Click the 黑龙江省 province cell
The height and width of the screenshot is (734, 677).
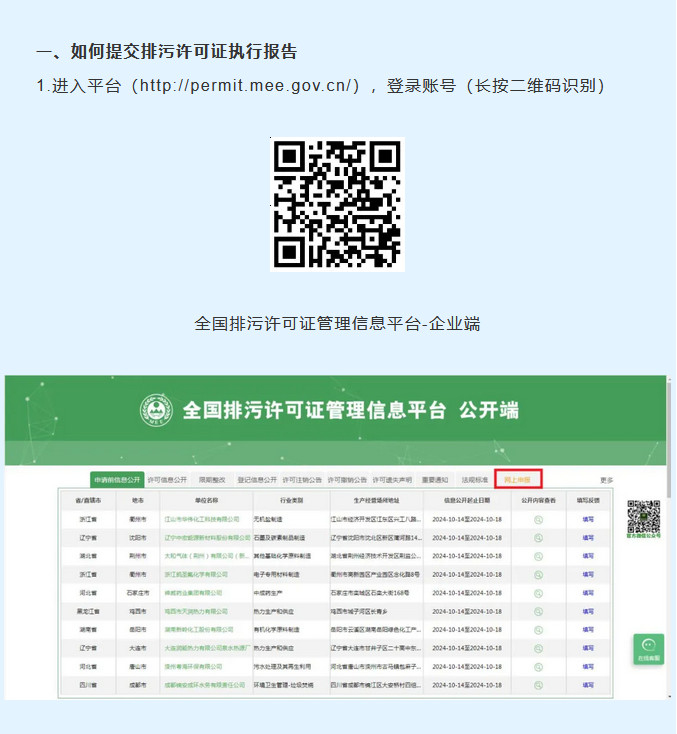[88, 611]
